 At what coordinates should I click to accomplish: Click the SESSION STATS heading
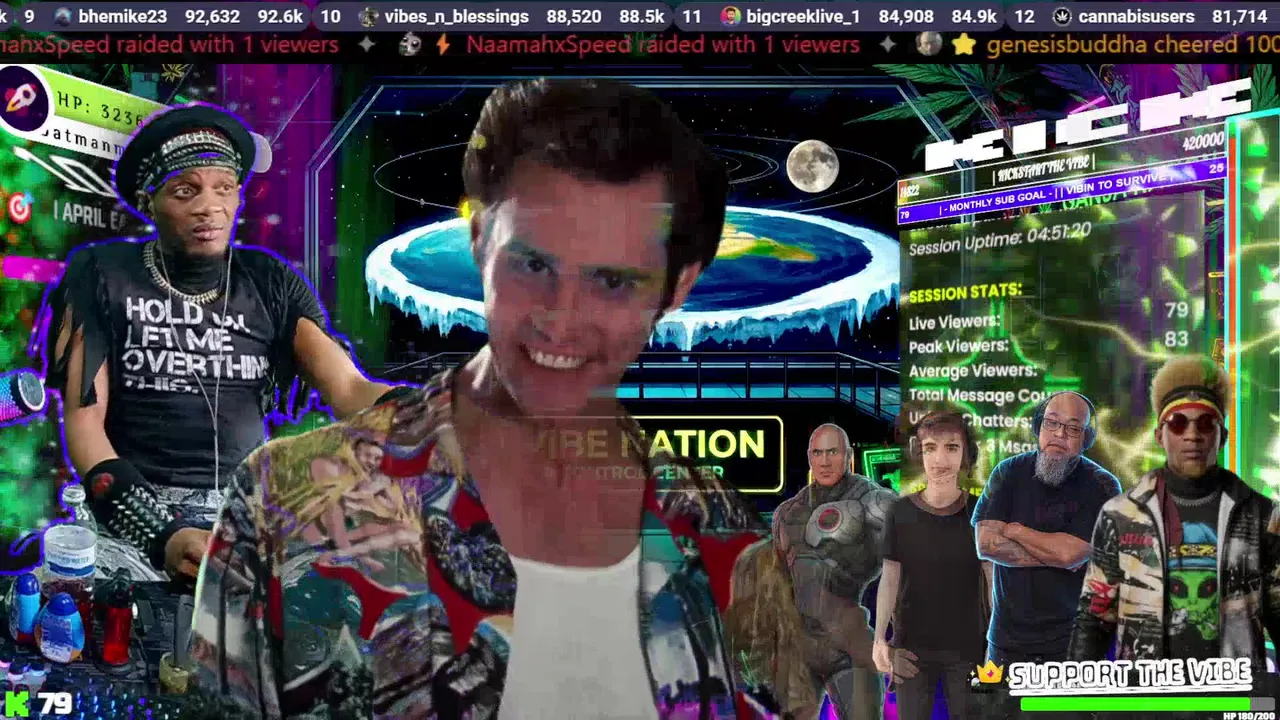pos(965,293)
